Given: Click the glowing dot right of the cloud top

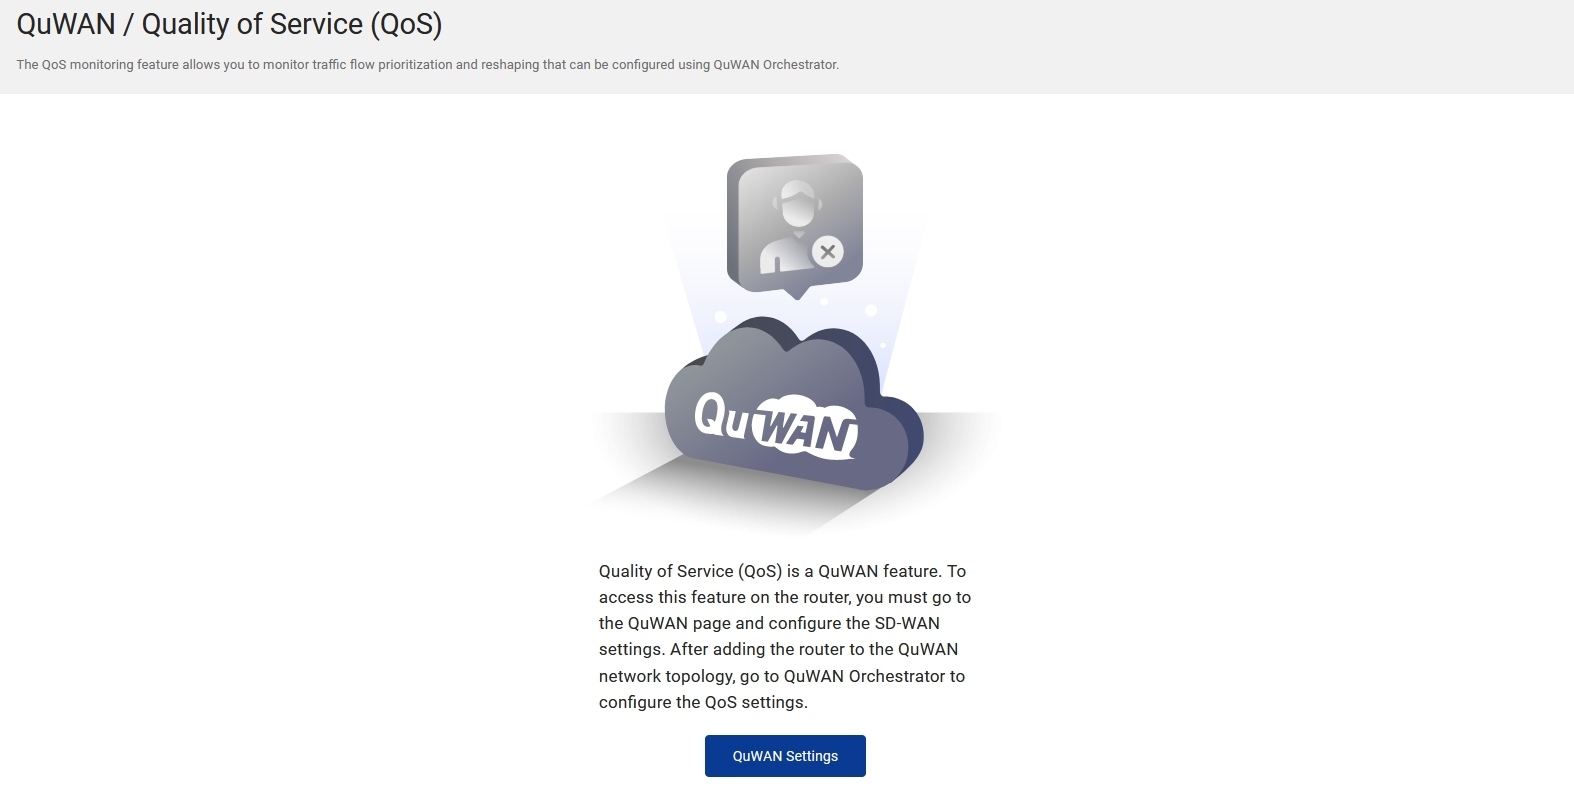Looking at the screenshot, I should (x=871, y=310).
